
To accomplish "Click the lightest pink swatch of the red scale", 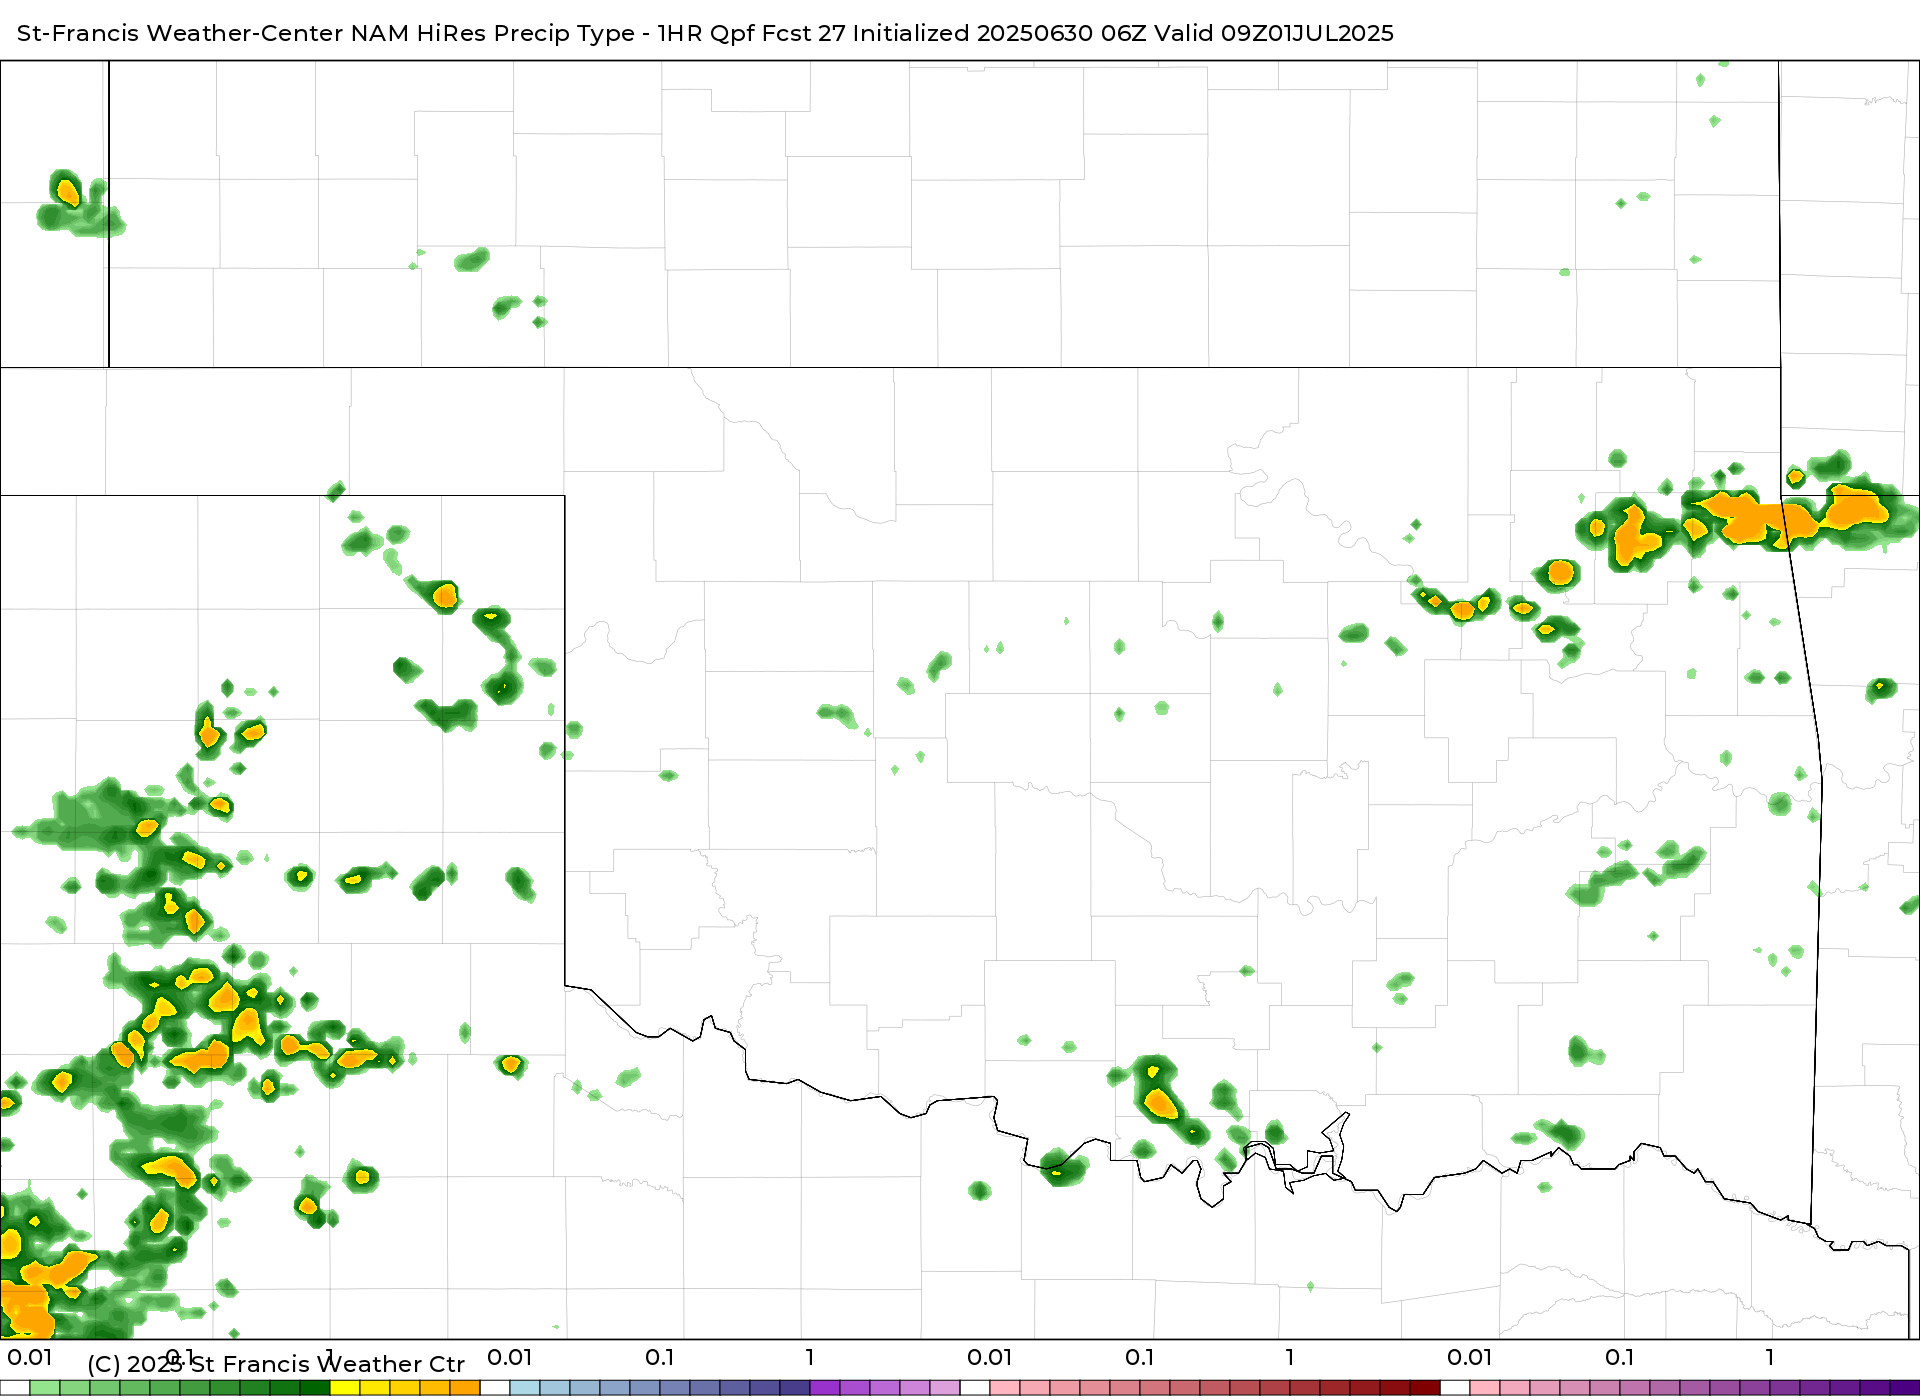I will coord(1005,1388).
